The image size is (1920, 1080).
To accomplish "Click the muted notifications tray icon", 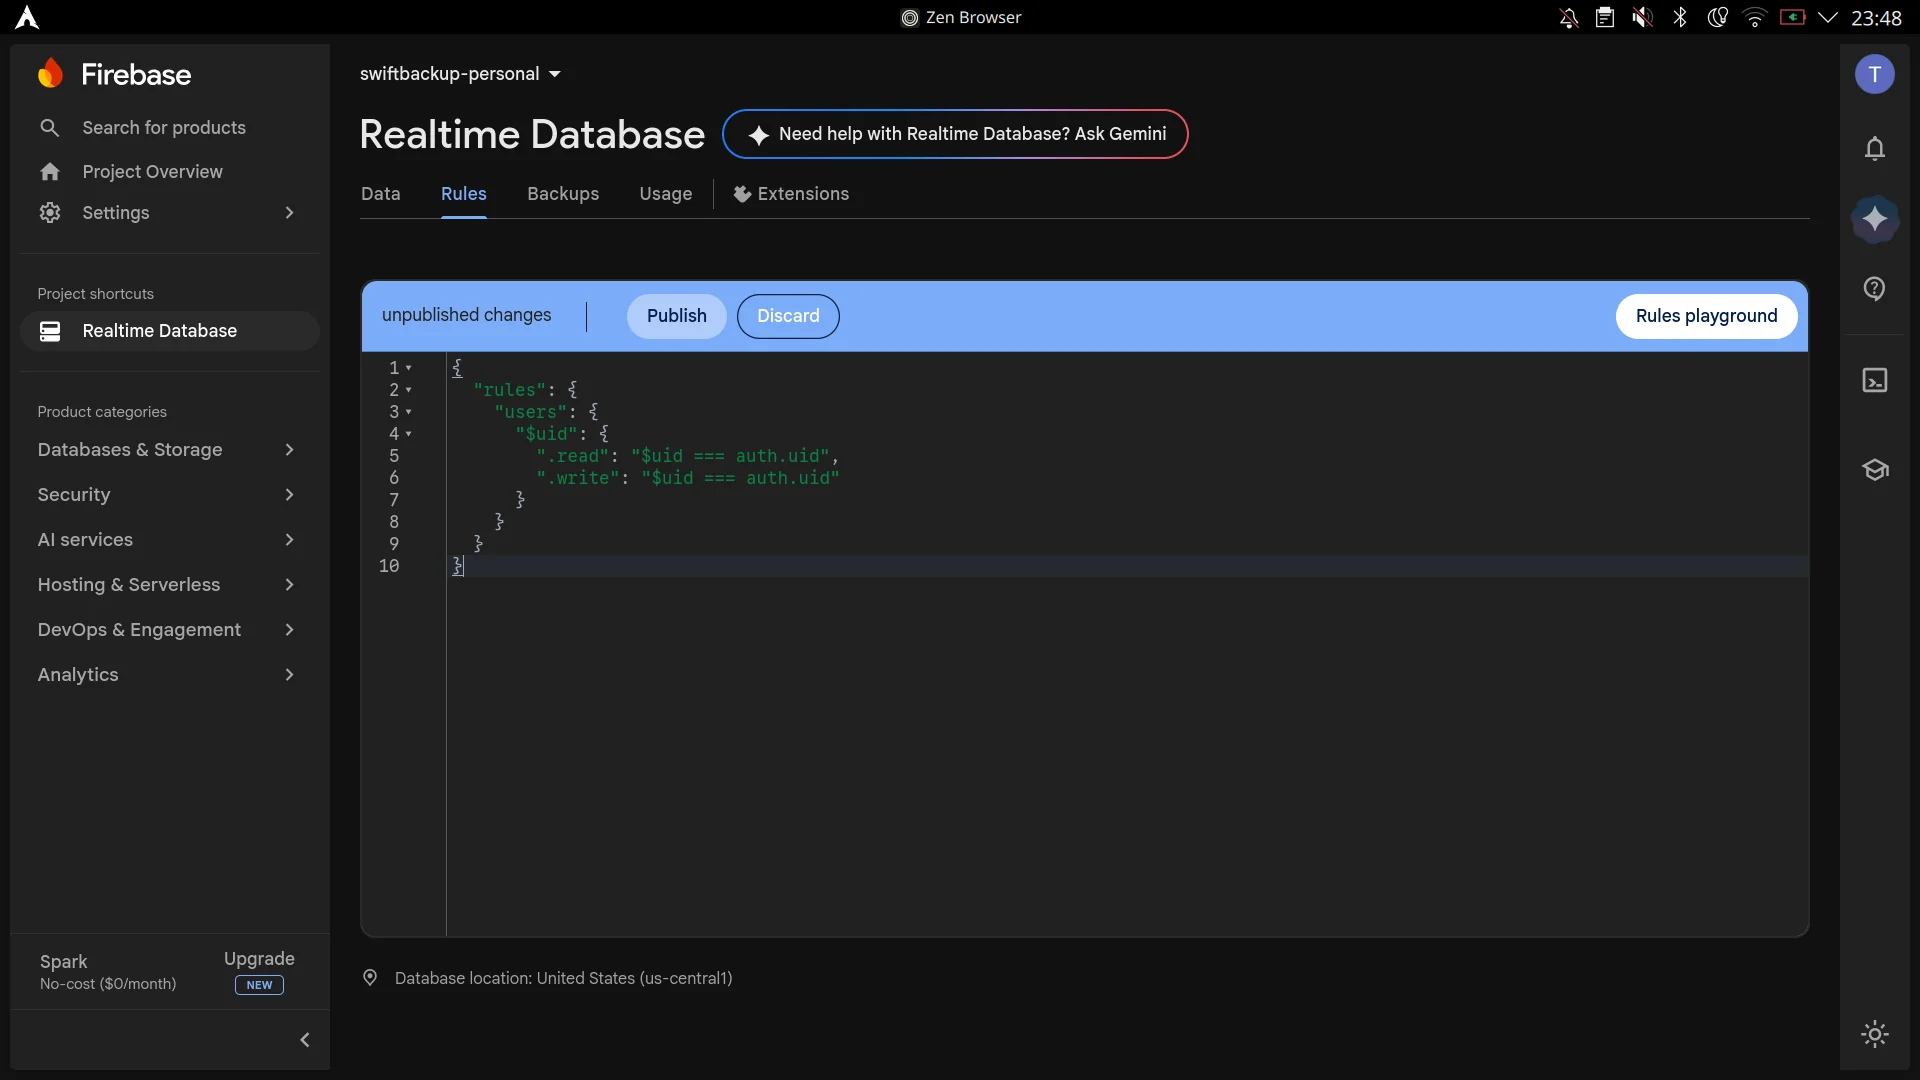I will [x=1569, y=18].
